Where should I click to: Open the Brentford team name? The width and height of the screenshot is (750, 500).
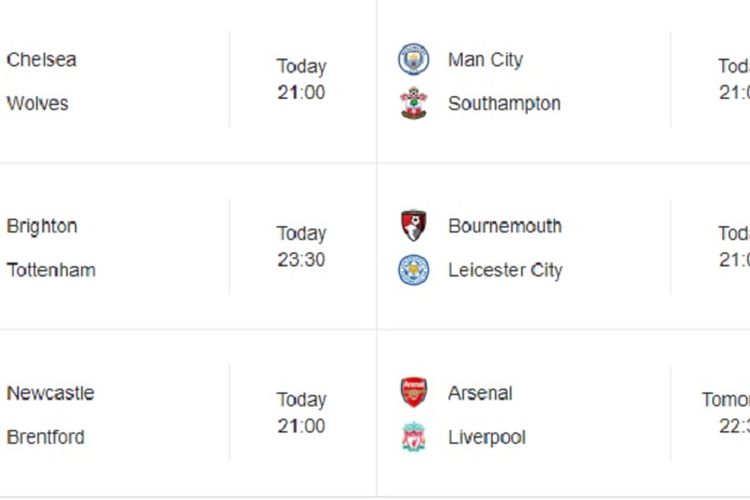click(x=45, y=437)
